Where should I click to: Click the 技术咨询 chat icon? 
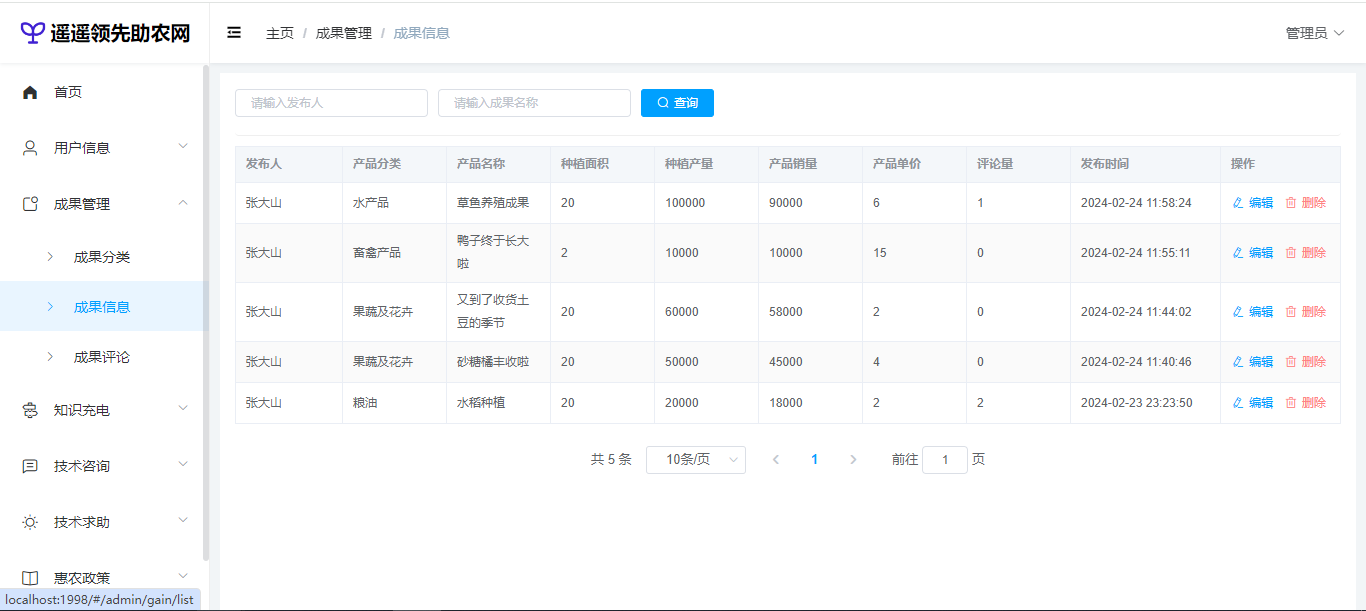pyautogui.click(x=30, y=466)
